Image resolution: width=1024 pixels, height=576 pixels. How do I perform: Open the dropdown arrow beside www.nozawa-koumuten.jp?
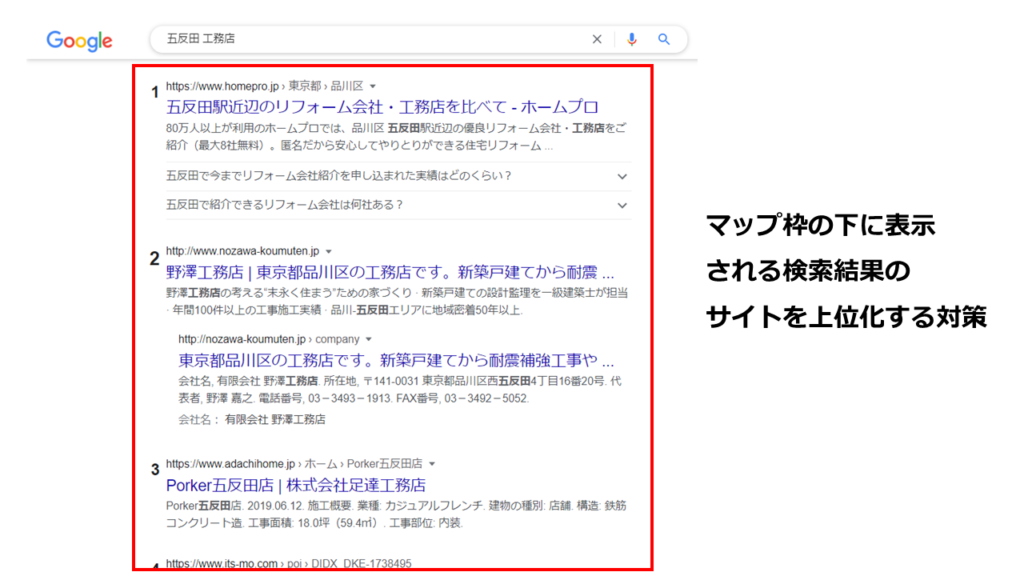328,251
